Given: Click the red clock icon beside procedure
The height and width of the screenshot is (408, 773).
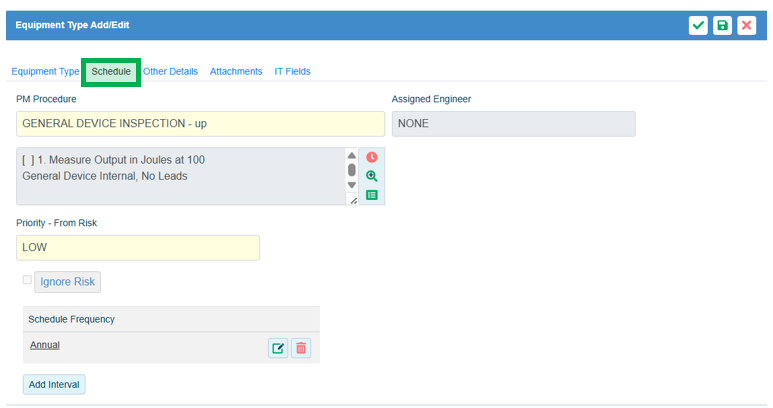Looking at the screenshot, I should pyautogui.click(x=371, y=157).
